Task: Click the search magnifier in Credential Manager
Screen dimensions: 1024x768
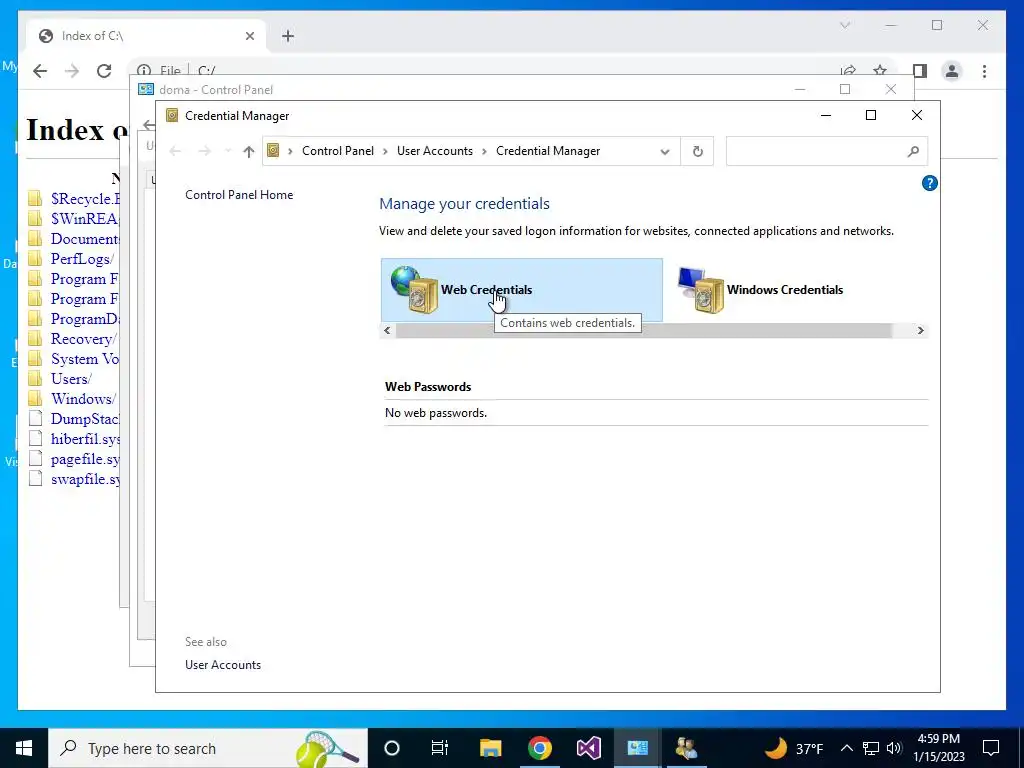Action: pos(913,152)
